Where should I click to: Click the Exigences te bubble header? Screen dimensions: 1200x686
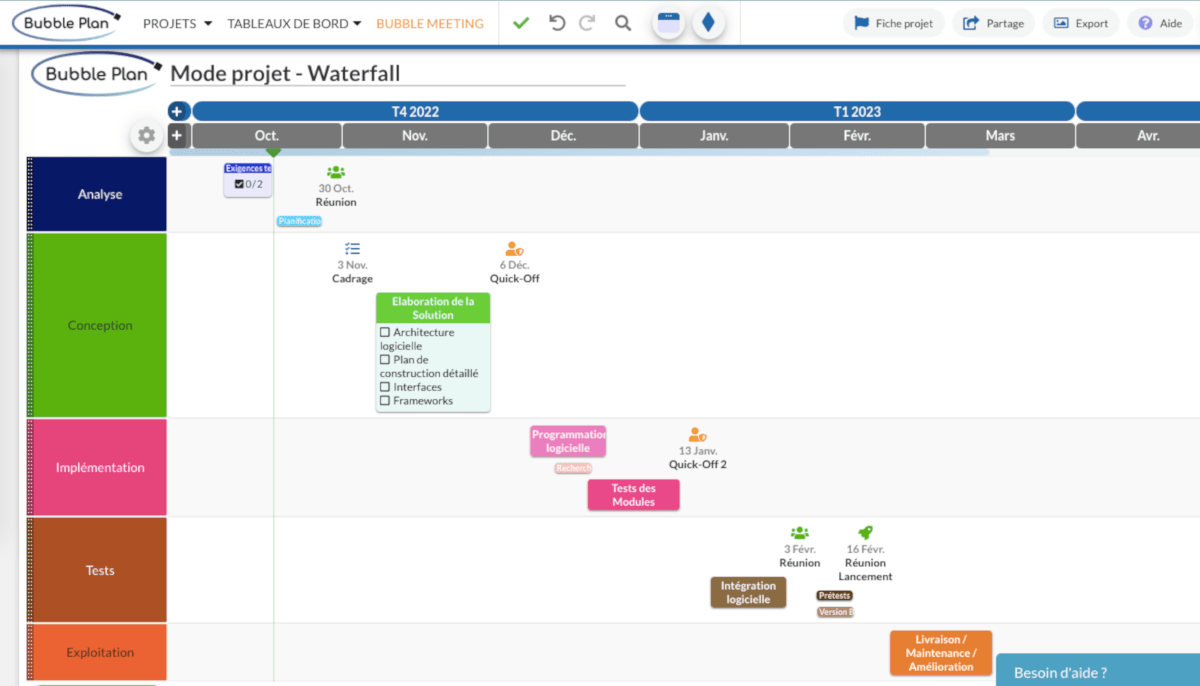pyautogui.click(x=248, y=169)
